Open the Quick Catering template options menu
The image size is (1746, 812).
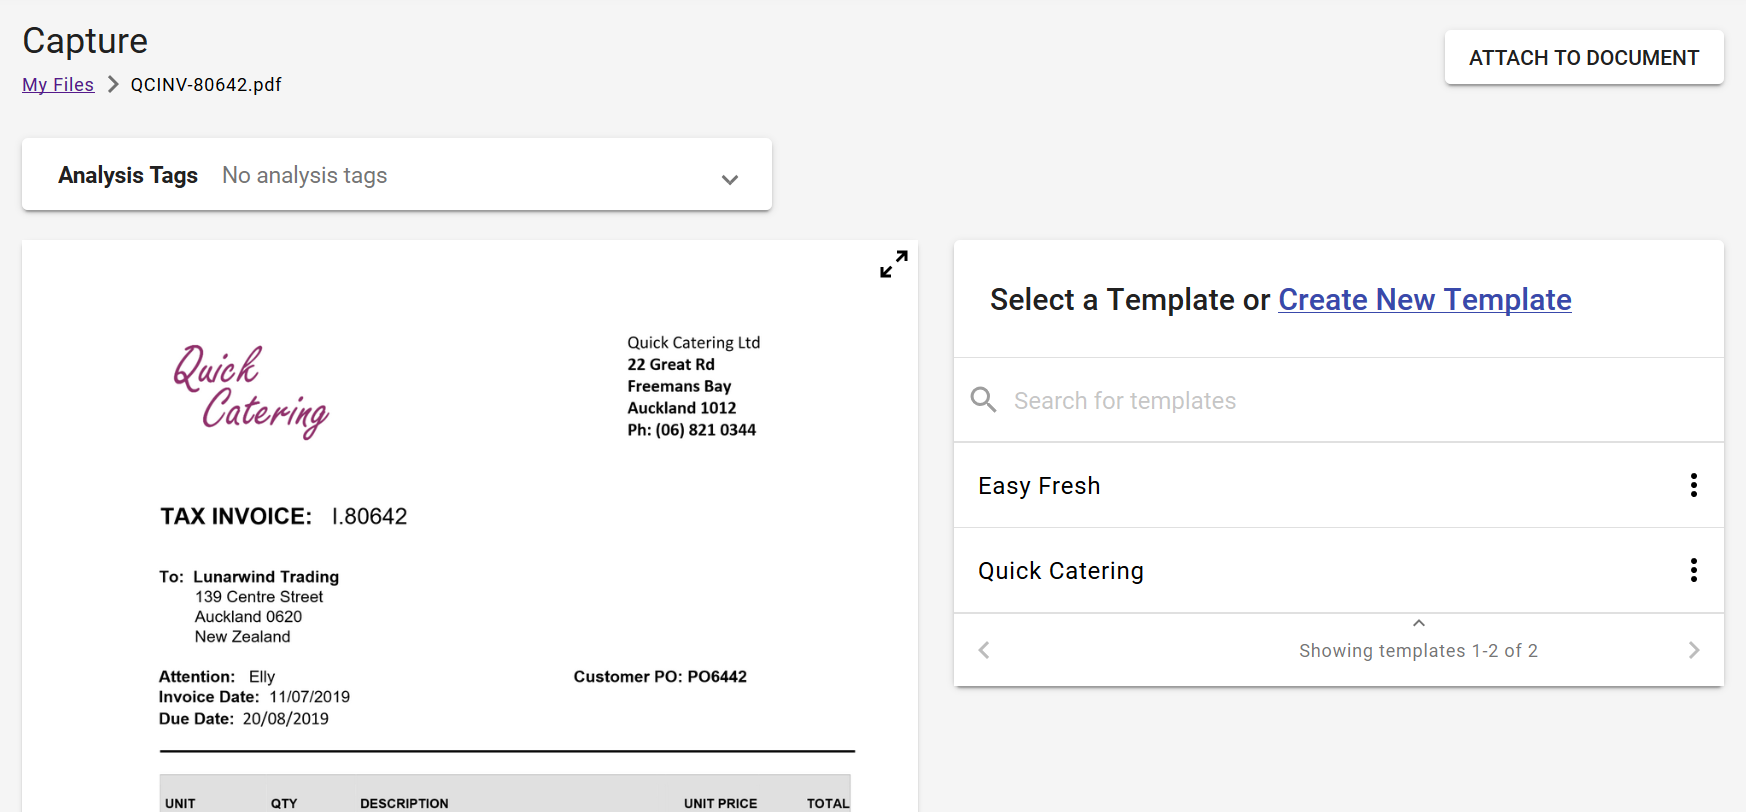[x=1694, y=570]
